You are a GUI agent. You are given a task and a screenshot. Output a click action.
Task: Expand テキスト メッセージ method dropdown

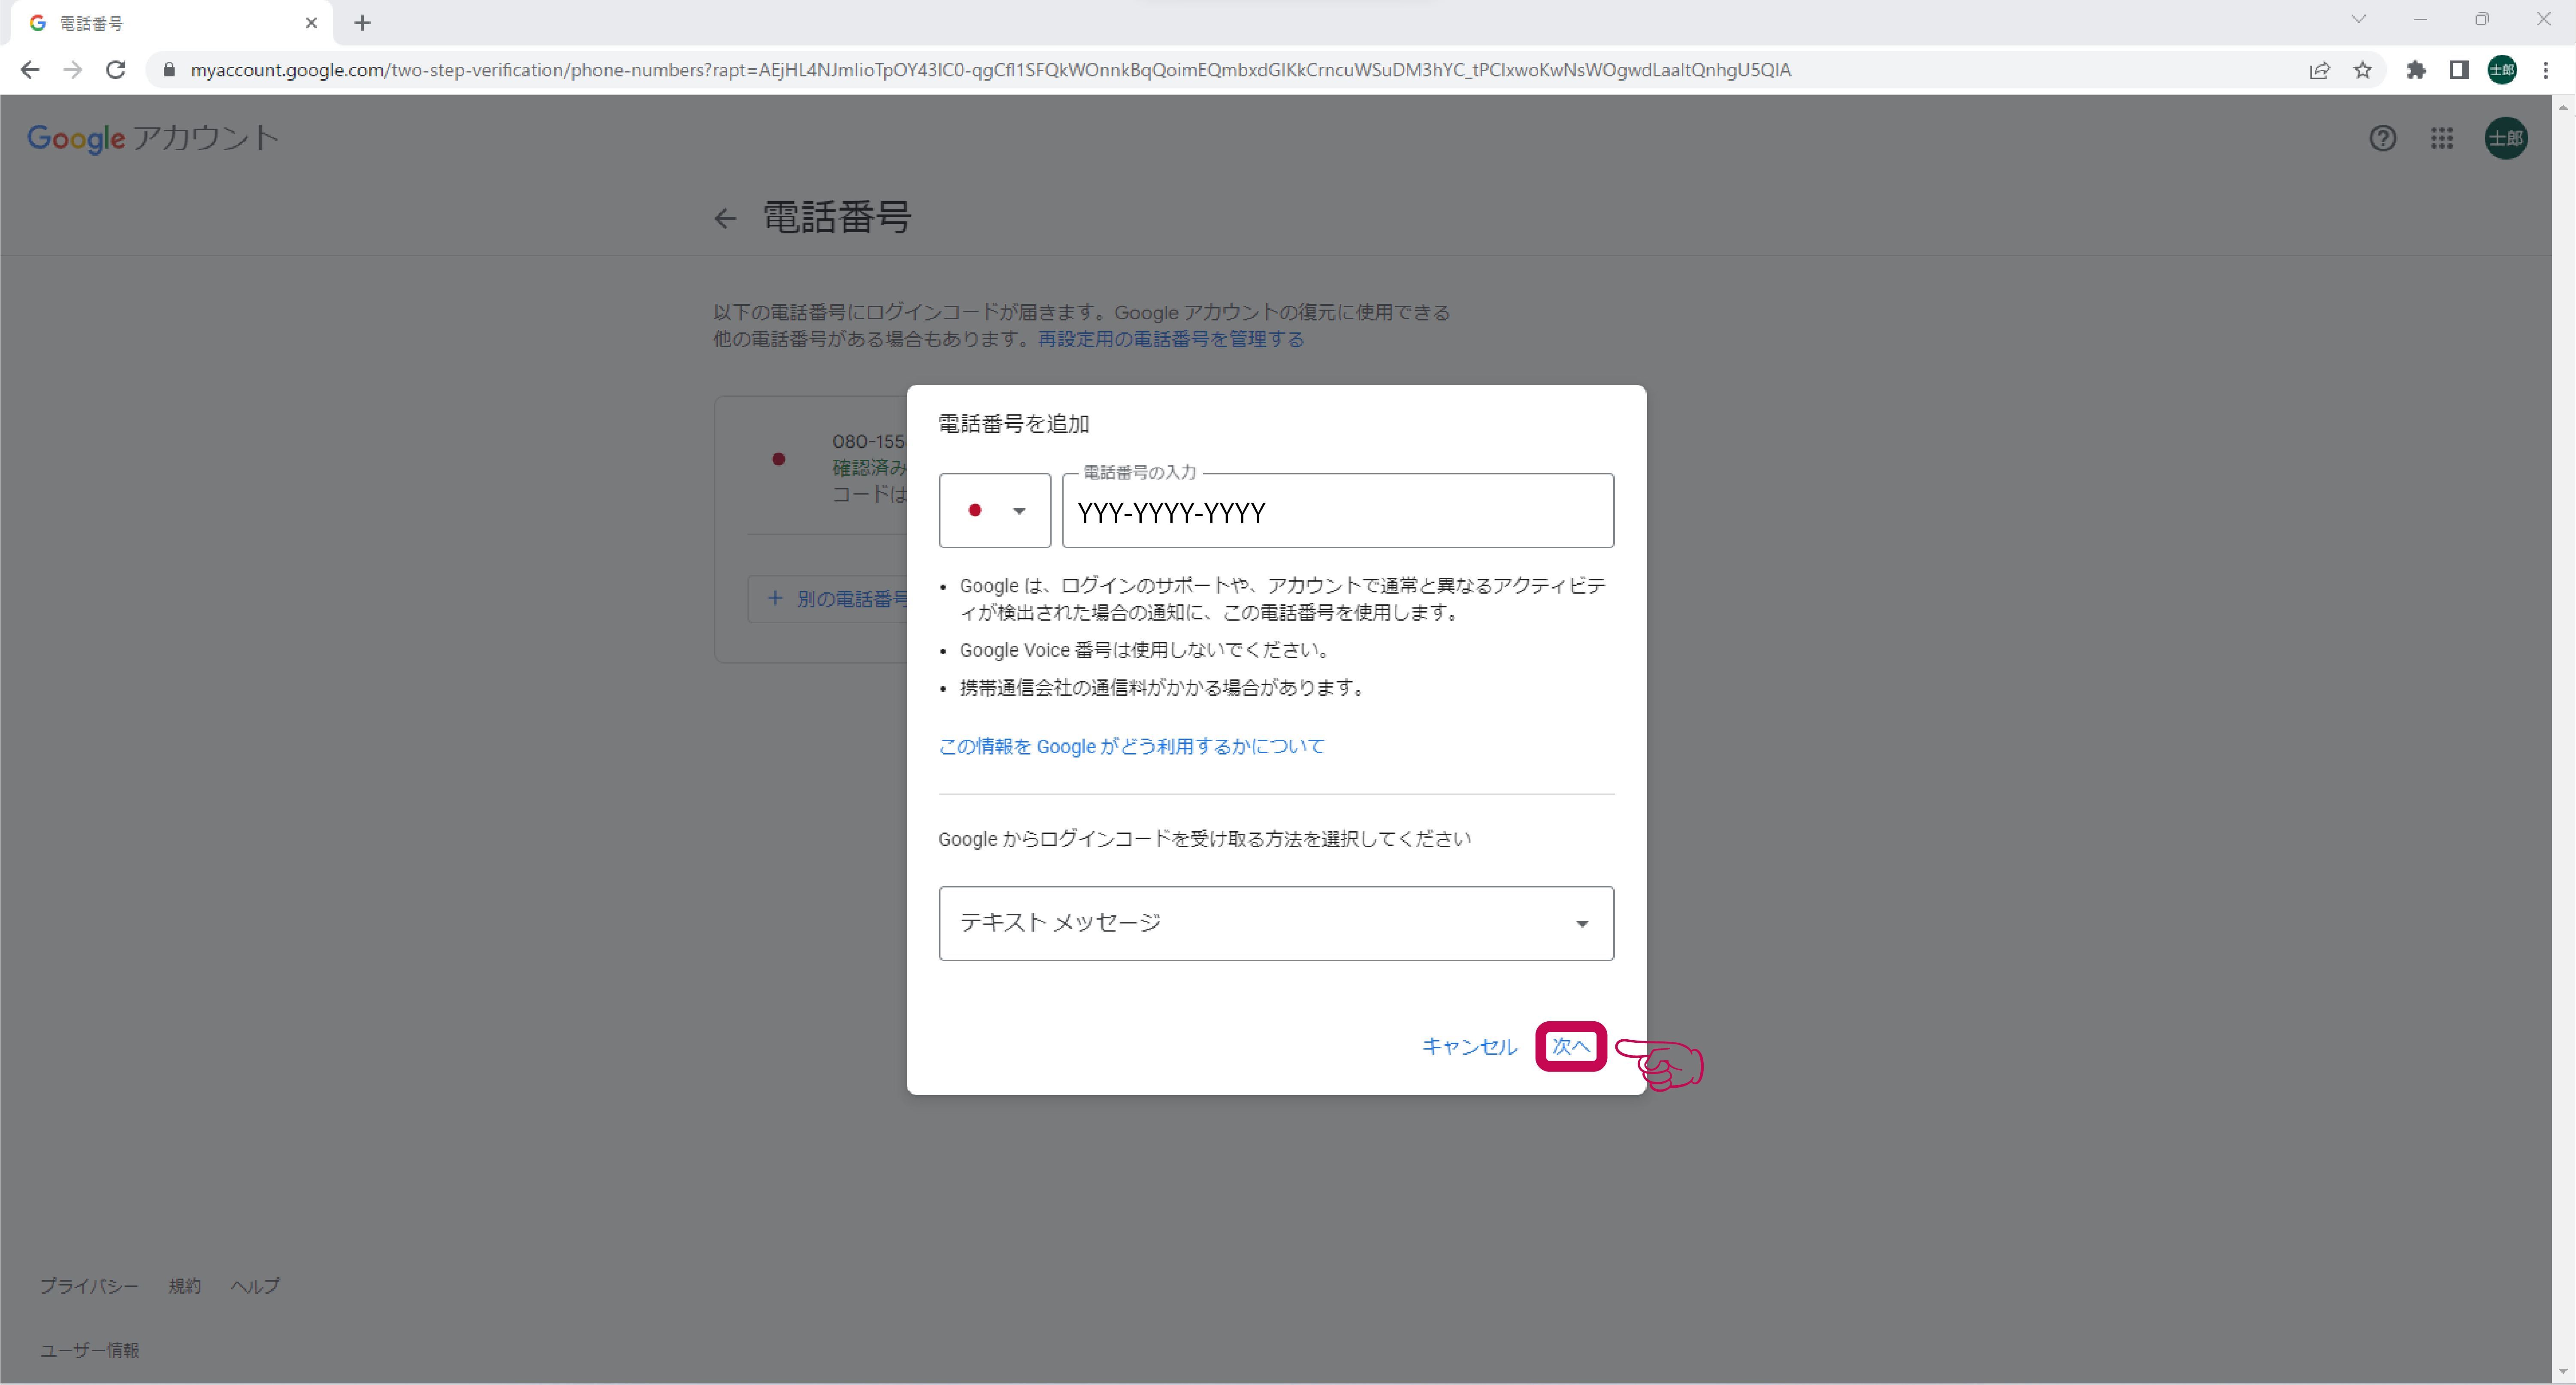coord(1276,923)
